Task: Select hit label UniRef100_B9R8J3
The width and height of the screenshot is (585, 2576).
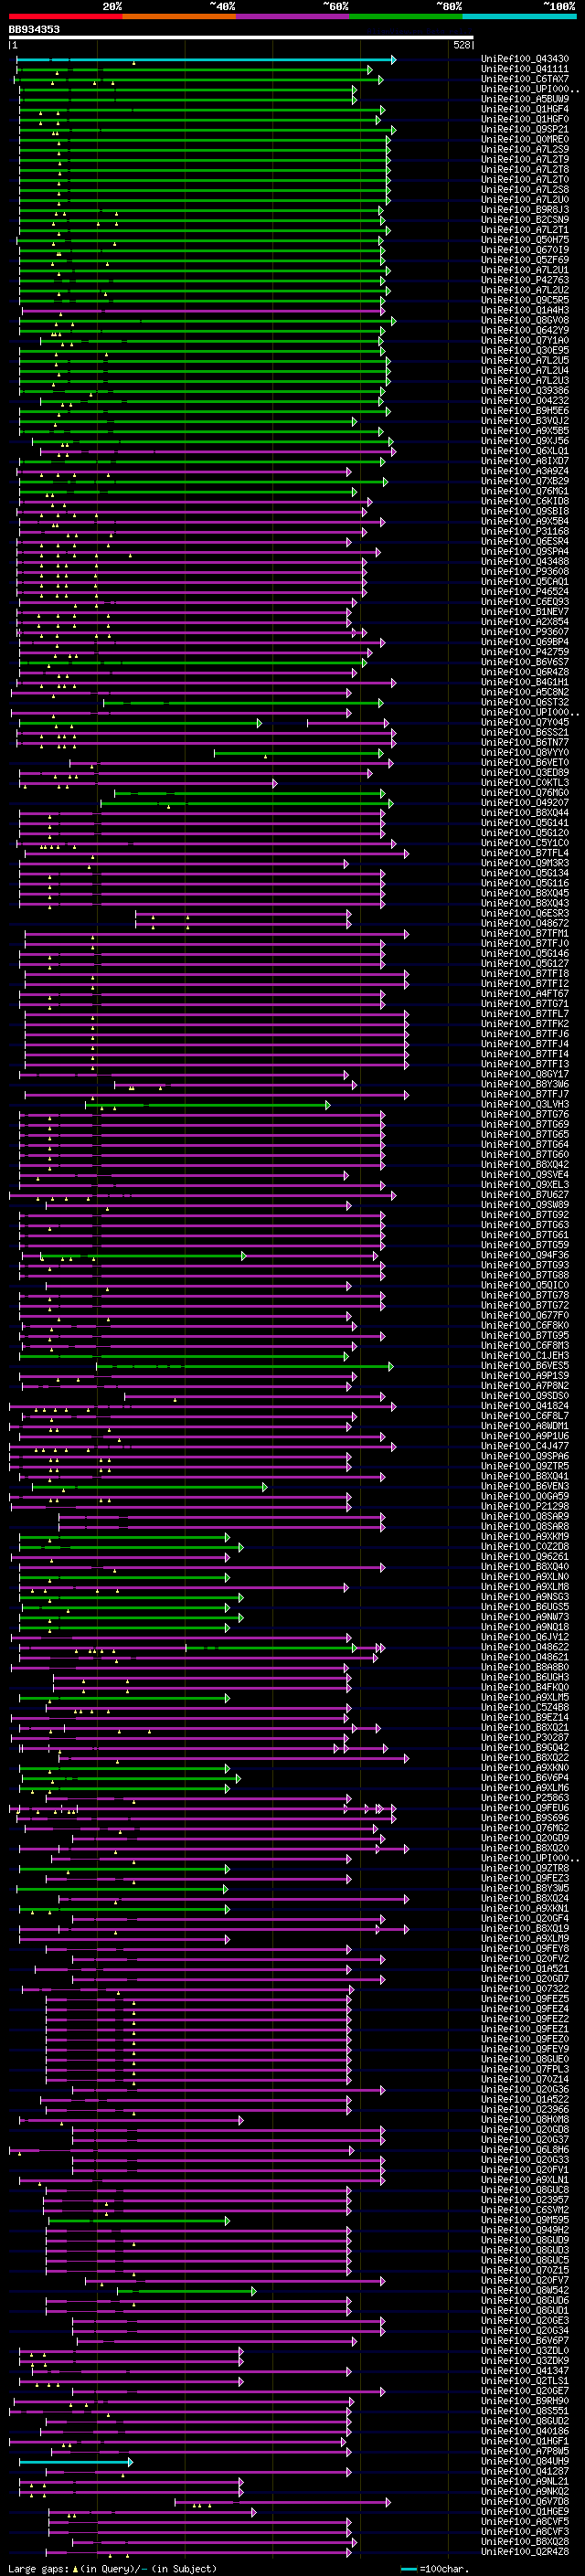Action: (x=525, y=210)
